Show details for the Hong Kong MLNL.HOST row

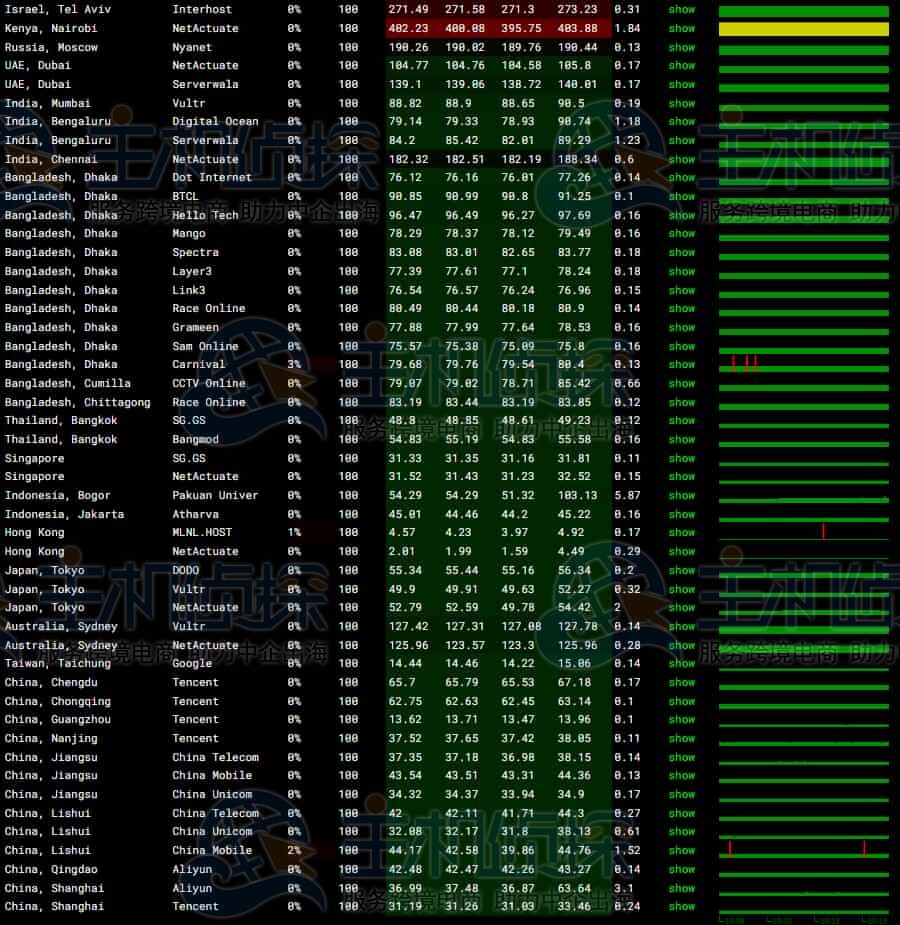[681, 533]
